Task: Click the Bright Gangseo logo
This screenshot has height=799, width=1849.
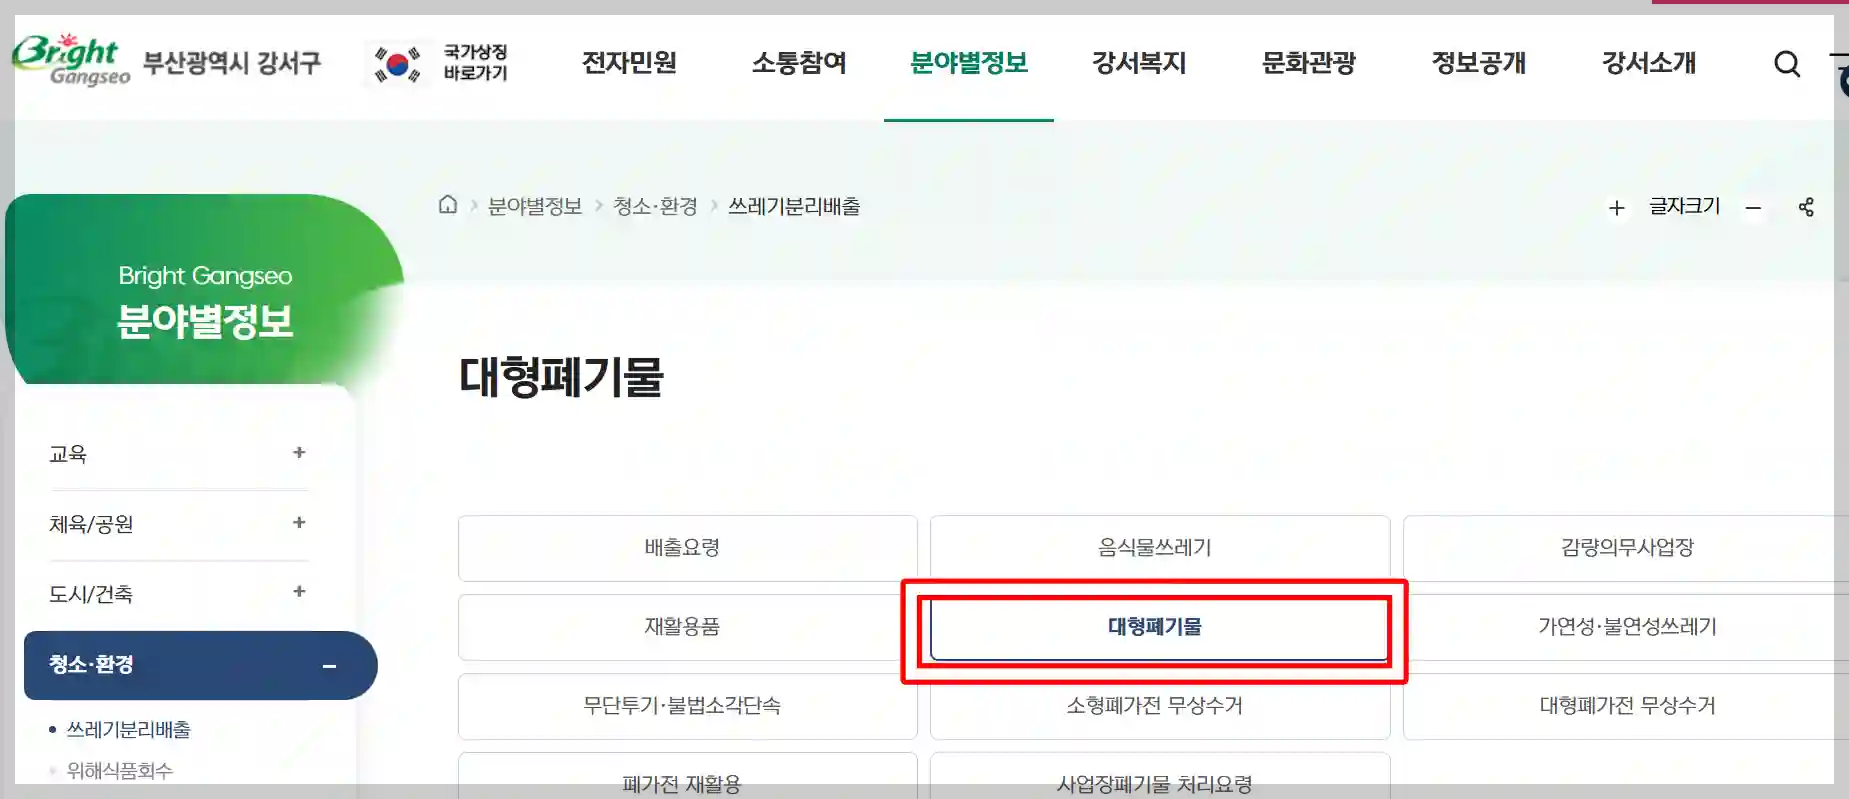Action: (x=70, y=60)
